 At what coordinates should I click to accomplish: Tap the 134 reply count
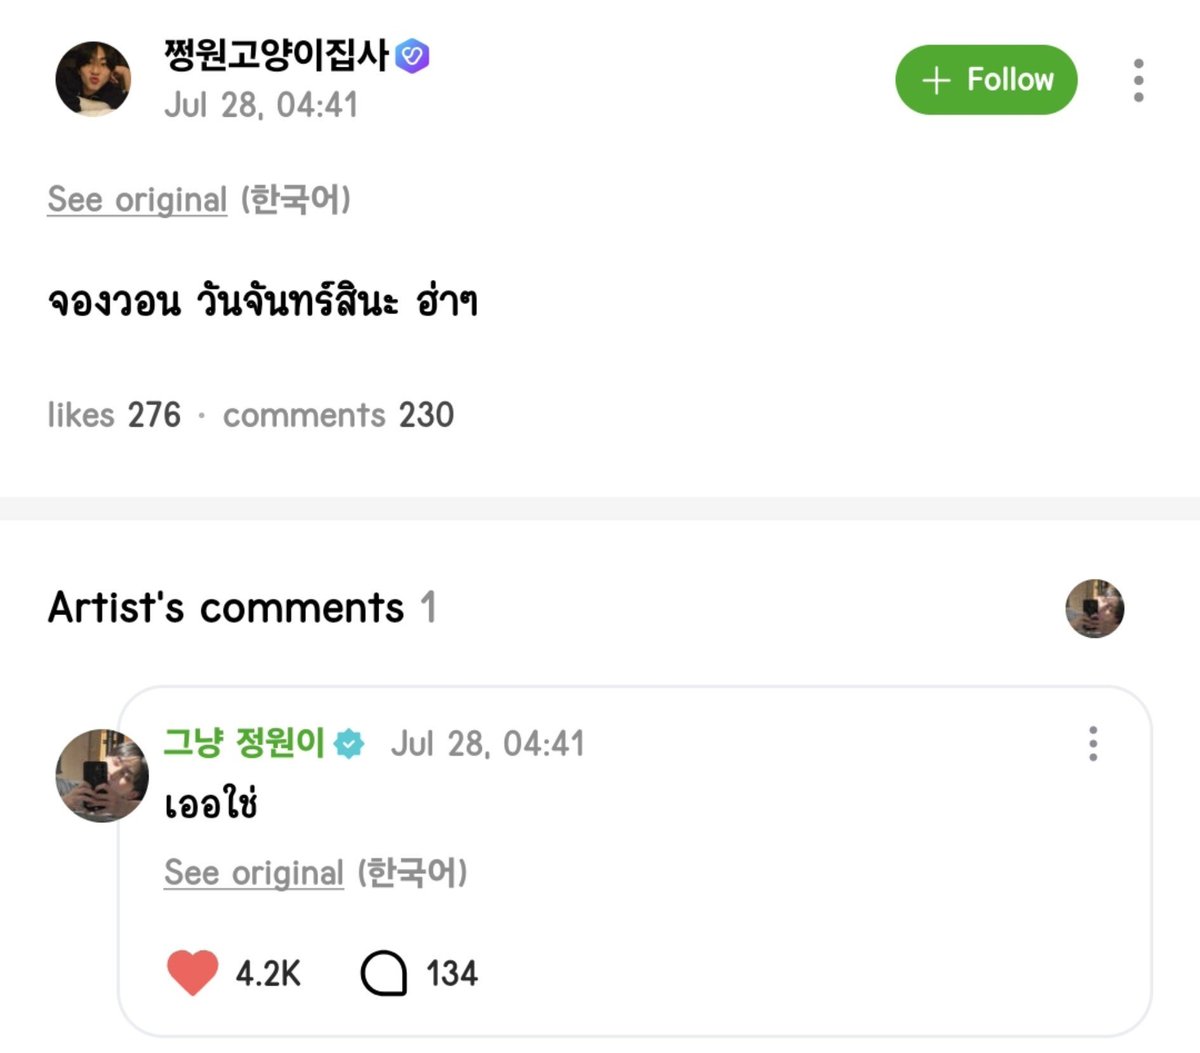point(452,973)
